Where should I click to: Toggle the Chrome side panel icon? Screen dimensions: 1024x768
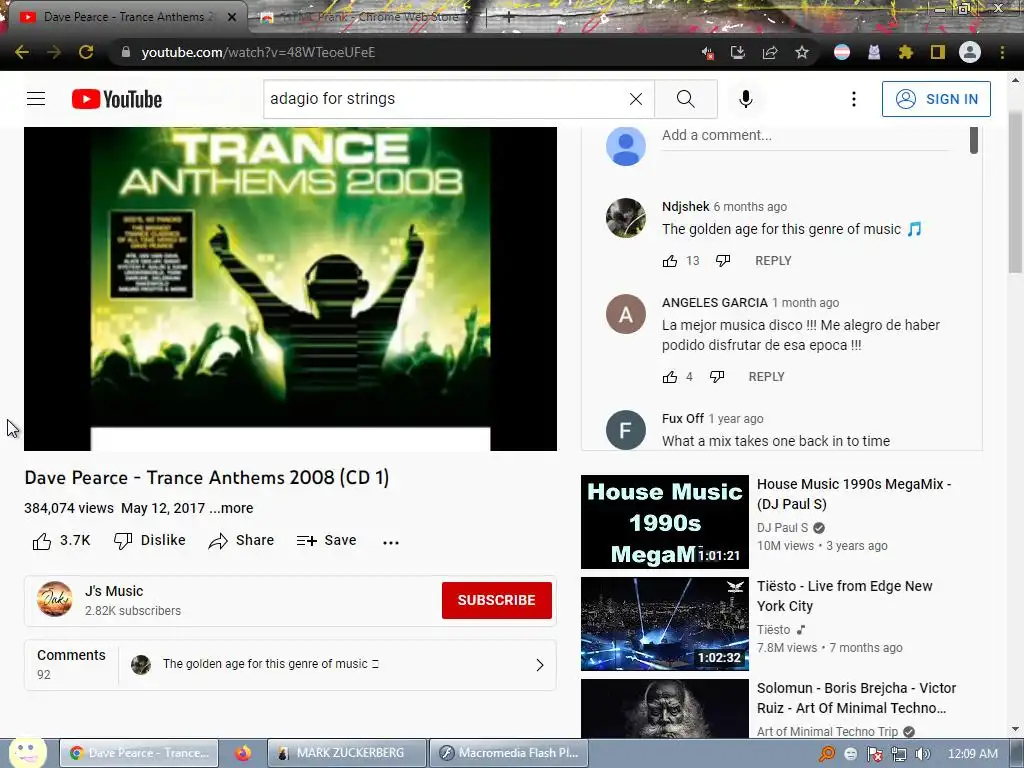click(938, 52)
